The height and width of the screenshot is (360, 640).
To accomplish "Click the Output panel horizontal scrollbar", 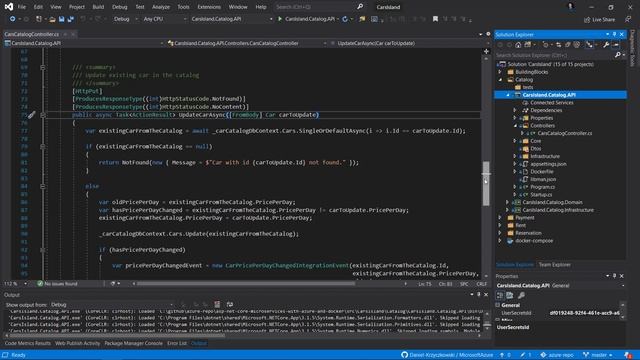I will tap(118, 336).
